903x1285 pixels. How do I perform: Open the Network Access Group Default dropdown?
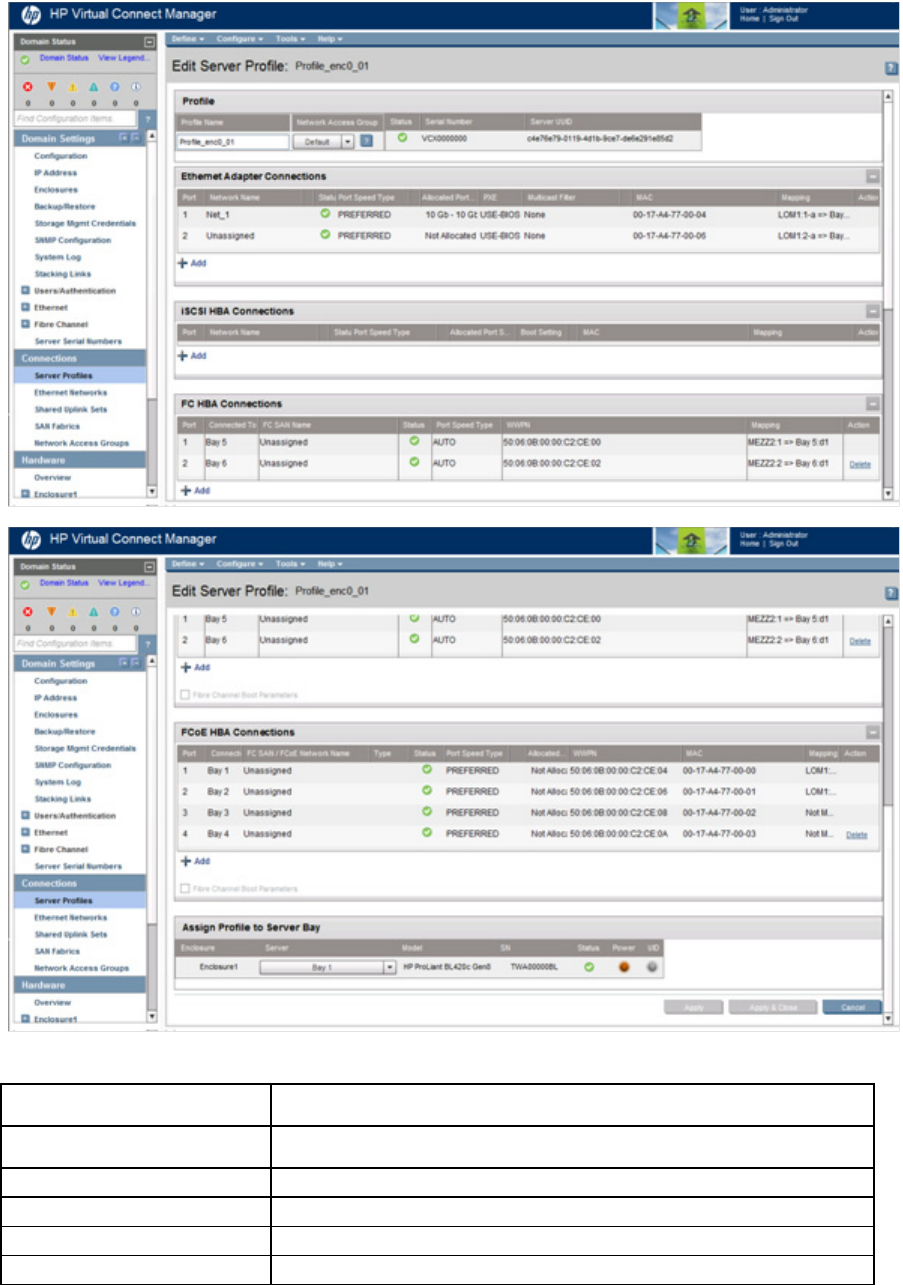[324, 142]
